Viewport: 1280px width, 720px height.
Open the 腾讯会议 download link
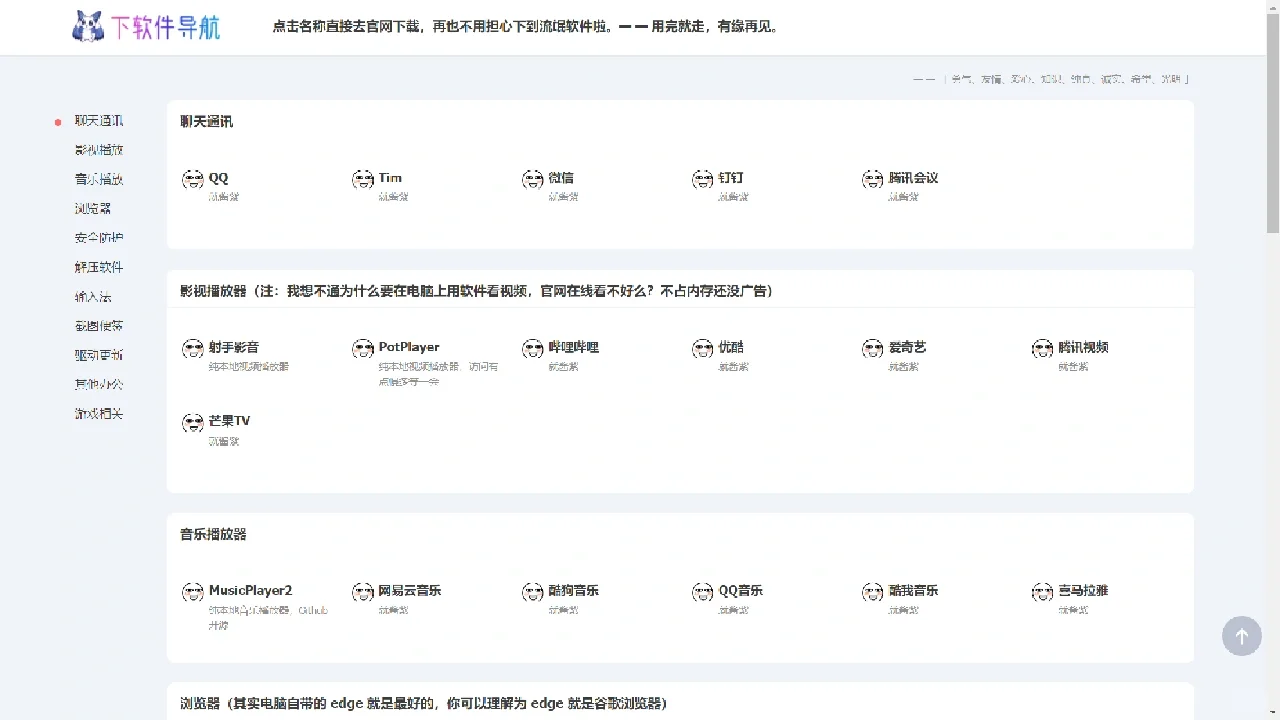click(912, 177)
